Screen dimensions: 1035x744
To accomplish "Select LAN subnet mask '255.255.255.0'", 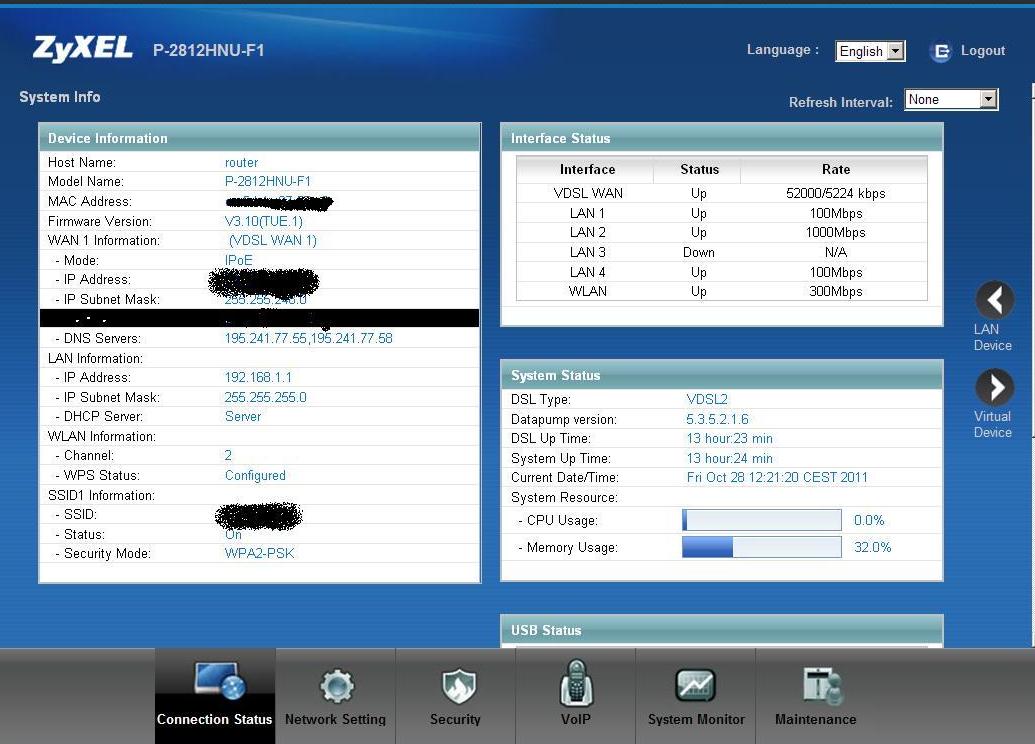I will click(265, 397).
